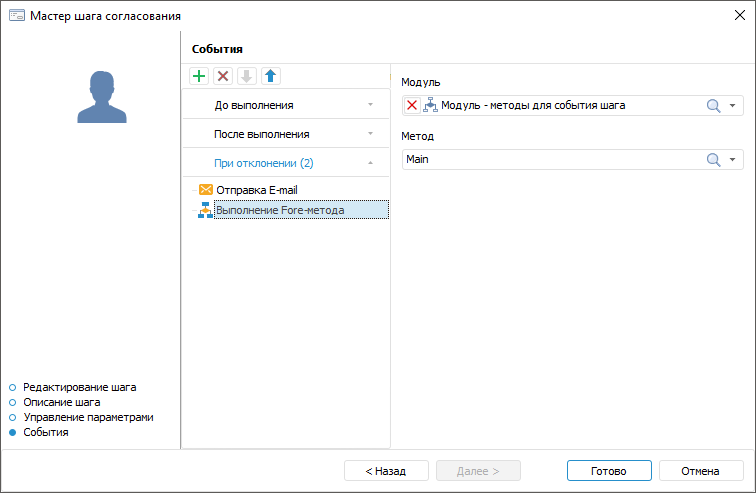Viewport: 756px width, 493px height.
Task: Select the Выполнение Fore-метода event
Action: click(x=280, y=210)
